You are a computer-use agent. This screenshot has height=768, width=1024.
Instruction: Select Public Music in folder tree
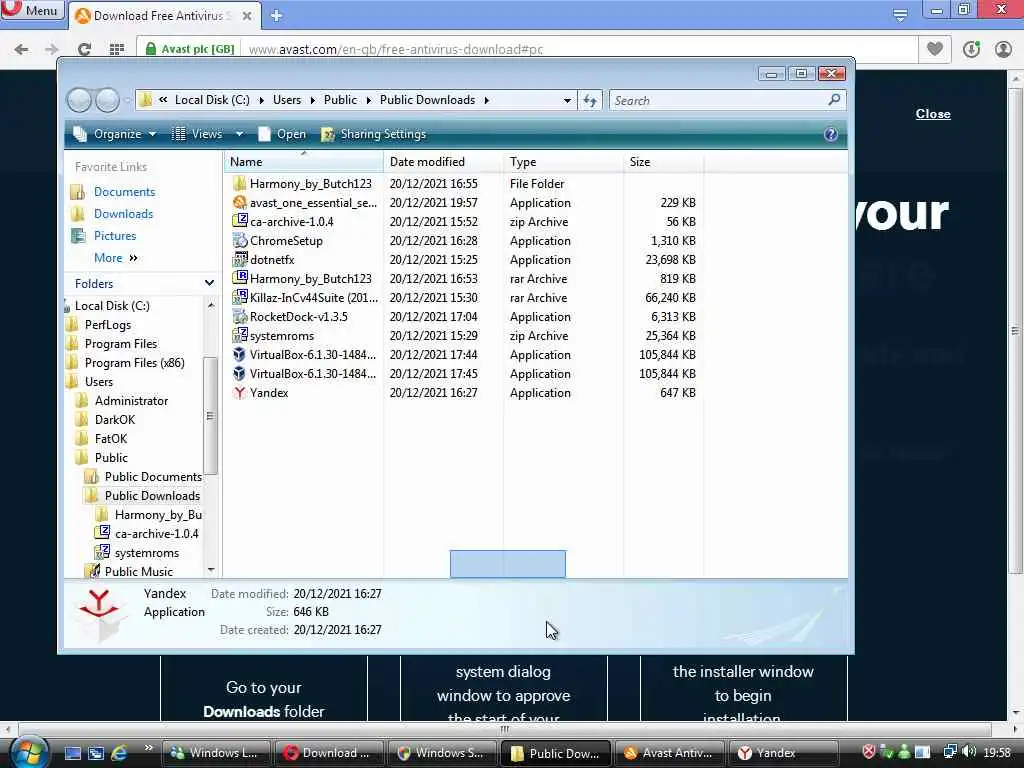(138, 571)
